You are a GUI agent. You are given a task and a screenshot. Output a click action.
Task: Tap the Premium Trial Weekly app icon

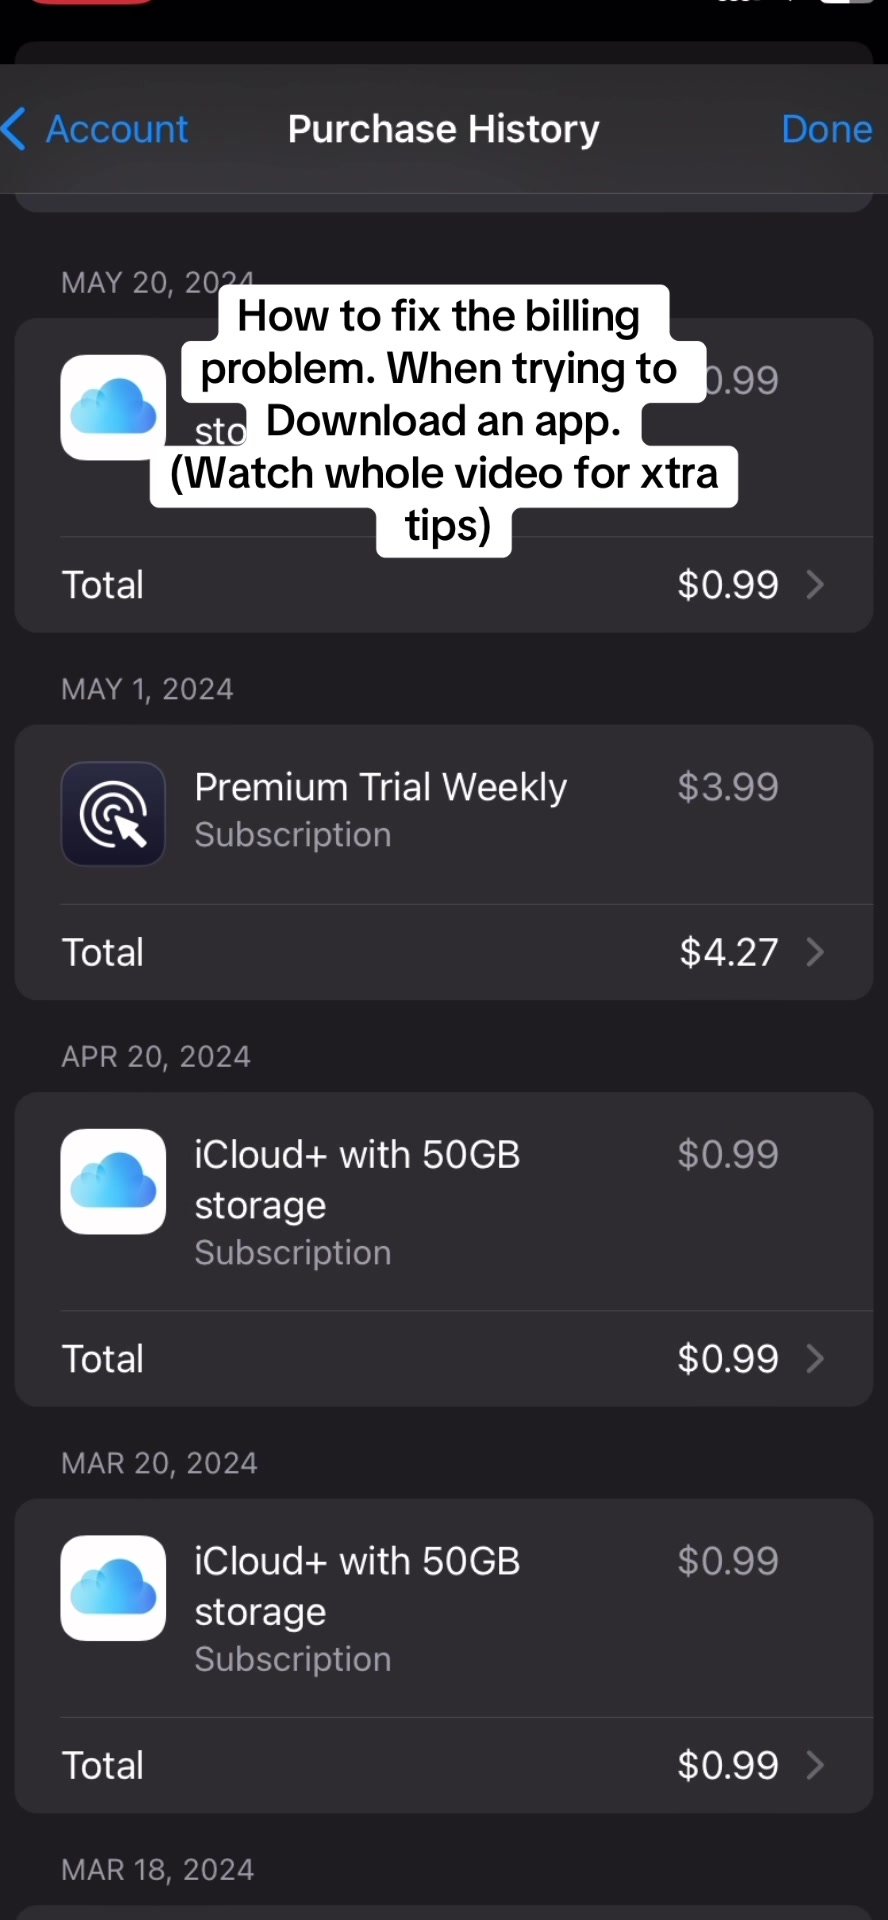click(x=113, y=813)
